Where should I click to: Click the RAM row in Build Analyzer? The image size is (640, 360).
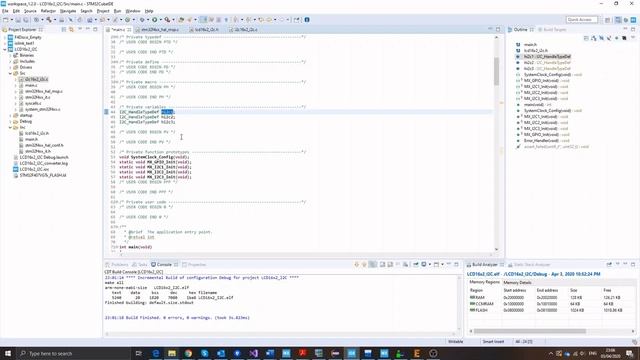551,298
